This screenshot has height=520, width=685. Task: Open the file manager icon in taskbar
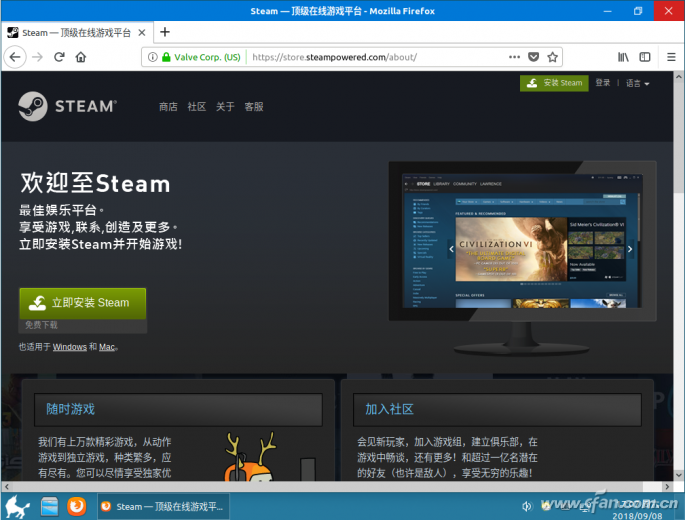pos(49,506)
